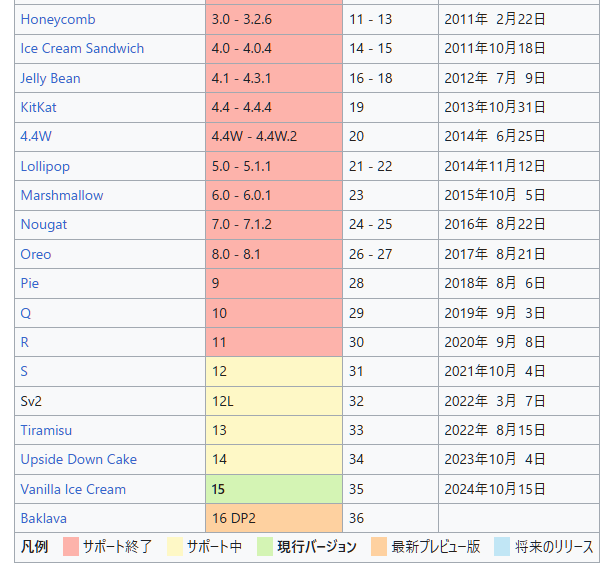Select version cell 5.0 - 5.1.1
616x577 pixels.
point(274,166)
